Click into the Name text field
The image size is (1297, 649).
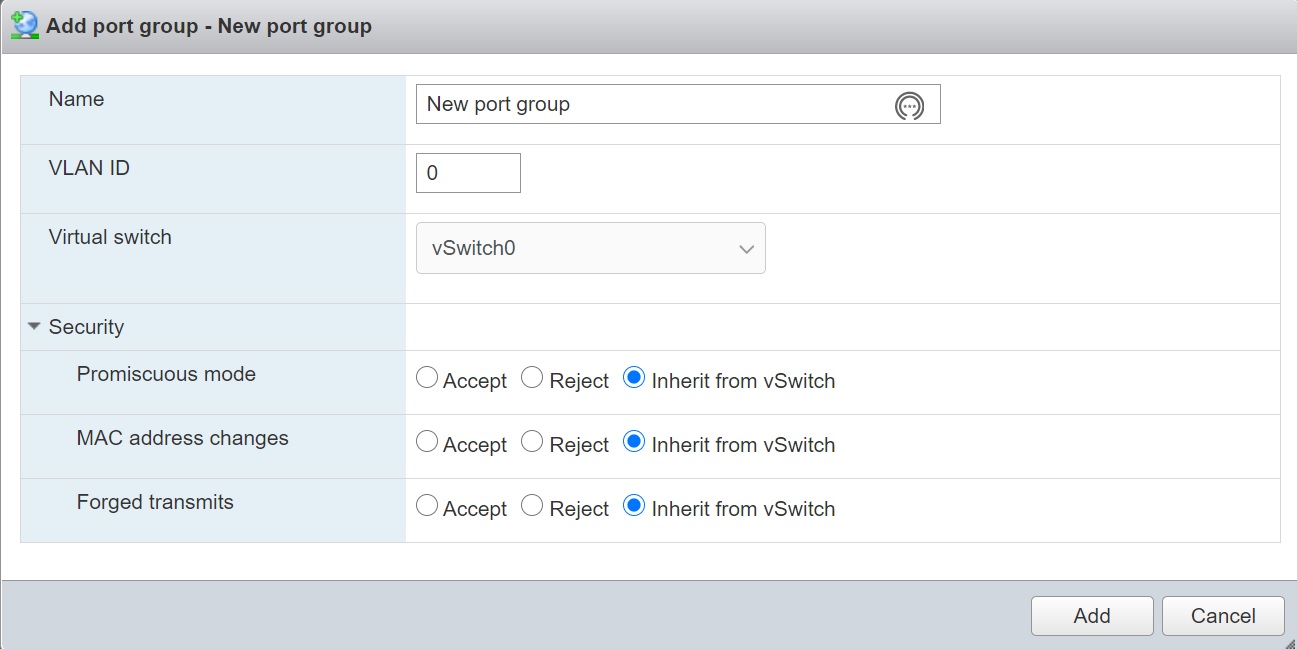coord(650,104)
